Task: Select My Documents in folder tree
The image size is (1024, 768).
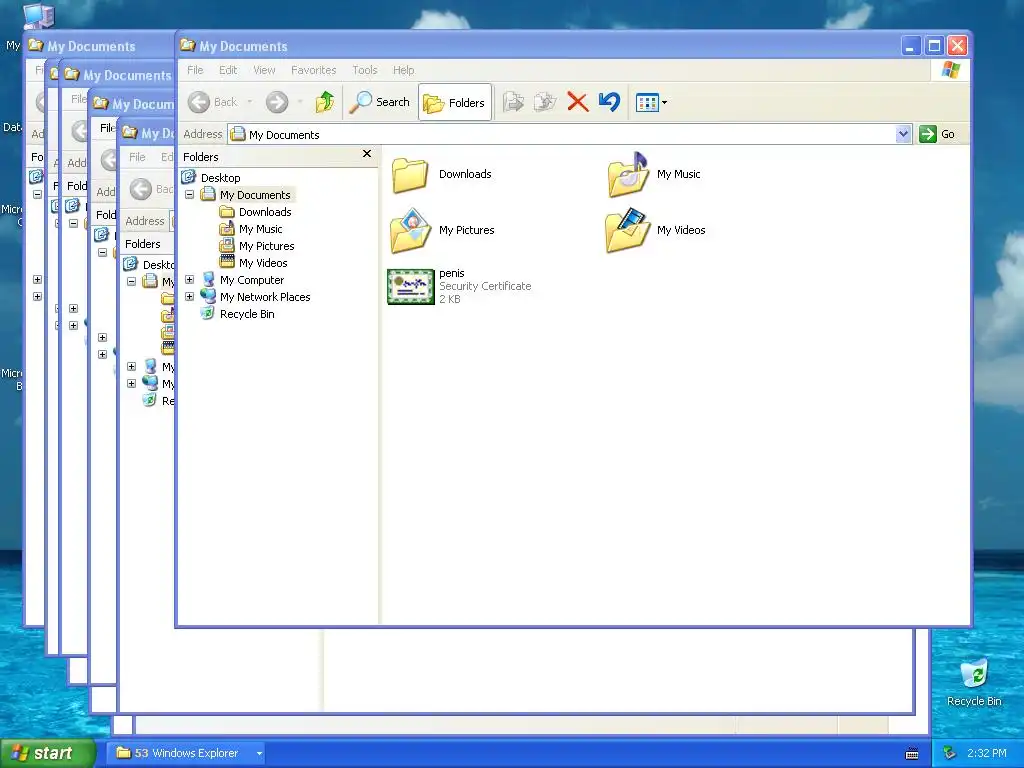Action: click(x=255, y=195)
